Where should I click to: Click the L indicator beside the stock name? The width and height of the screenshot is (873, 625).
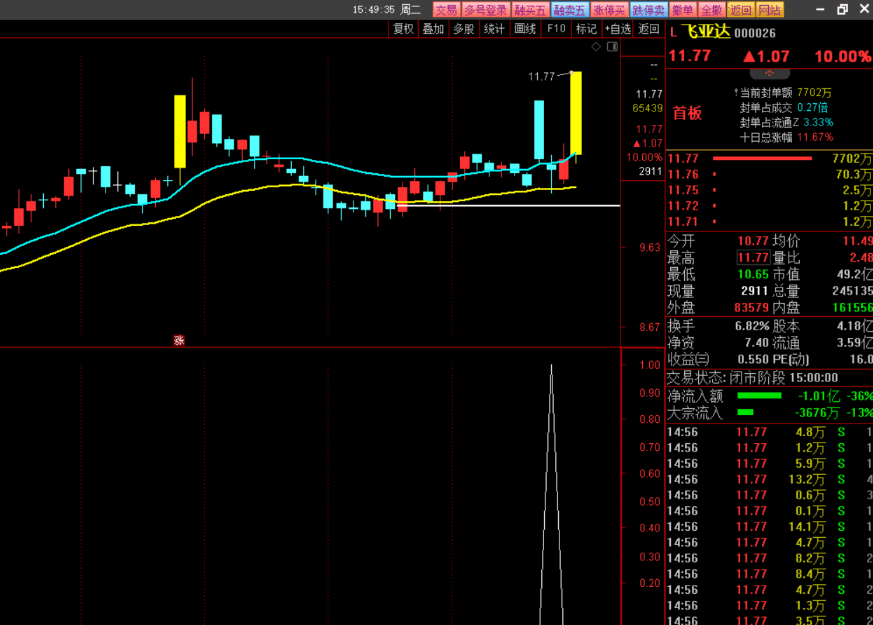[673, 33]
